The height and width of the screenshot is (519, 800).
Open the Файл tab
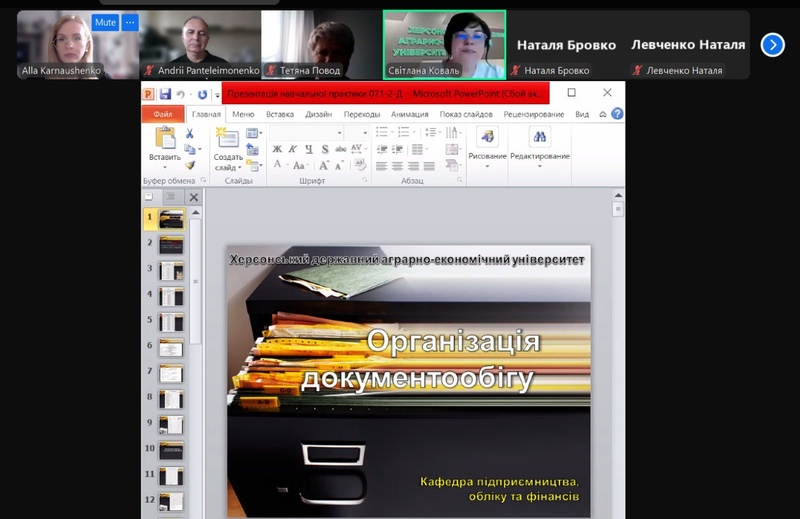tap(163, 114)
